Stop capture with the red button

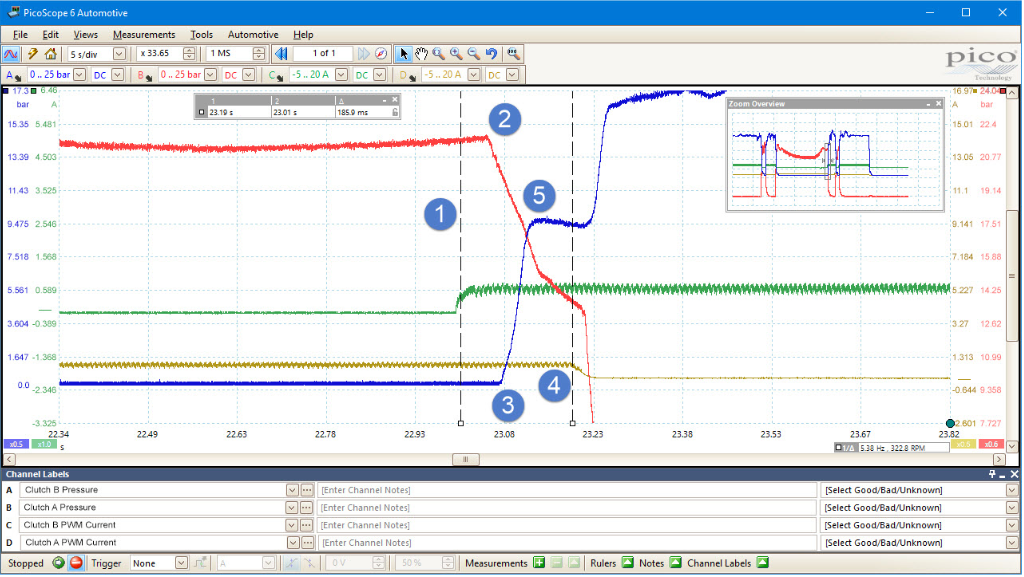(76, 563)
